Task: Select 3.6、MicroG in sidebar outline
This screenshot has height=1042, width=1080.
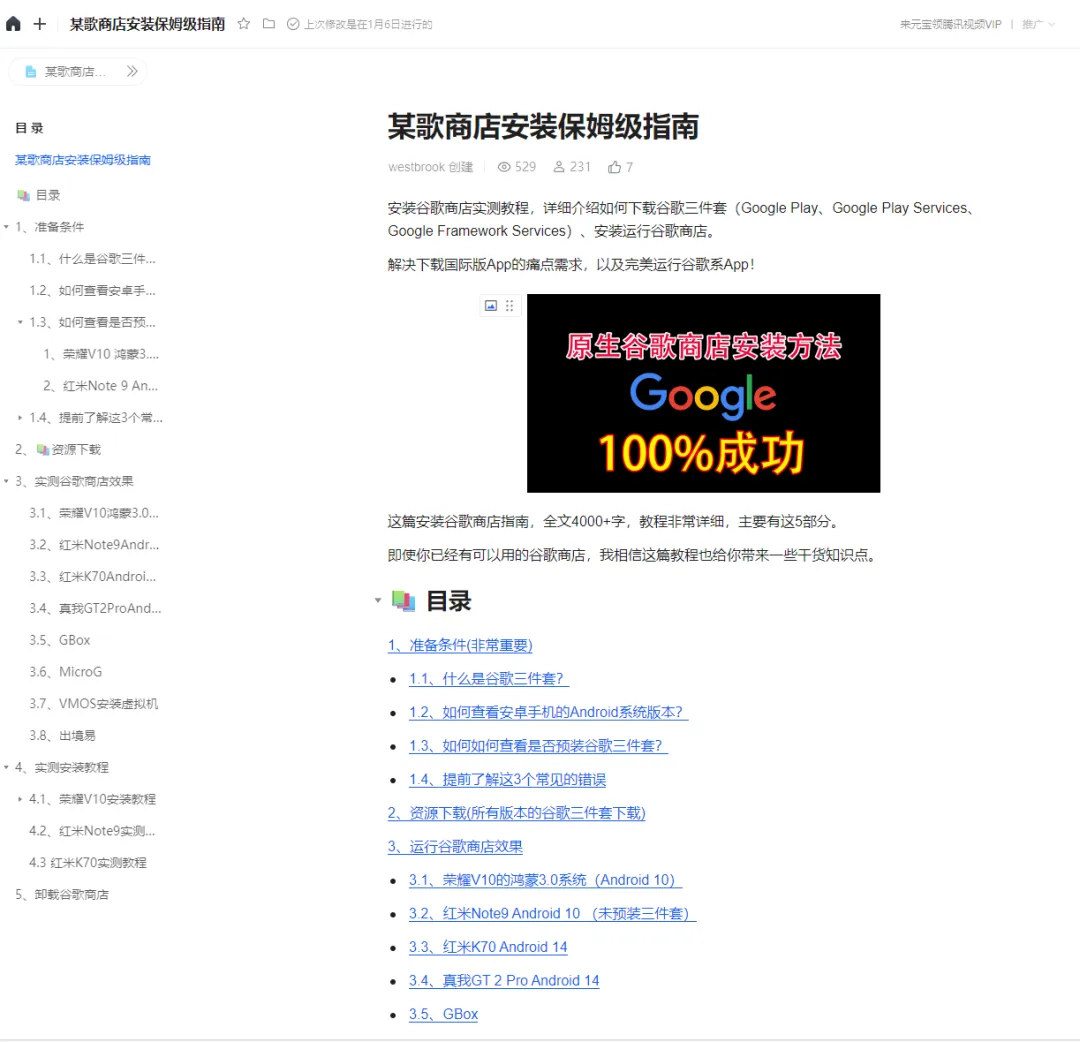Action: pyautogui.click(x=65, y=671)
